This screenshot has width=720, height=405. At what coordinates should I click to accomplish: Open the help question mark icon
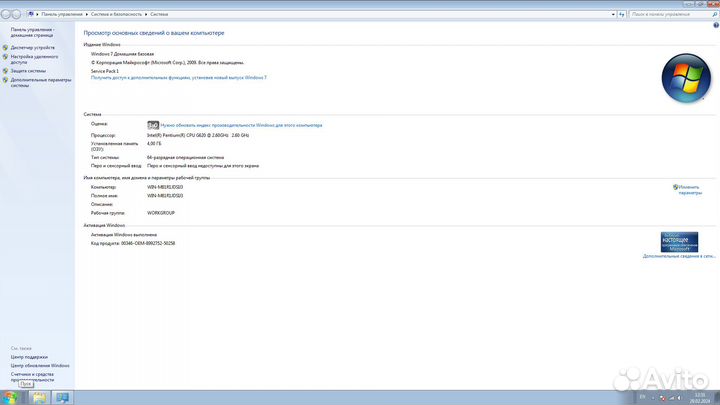tap(715, 25)
